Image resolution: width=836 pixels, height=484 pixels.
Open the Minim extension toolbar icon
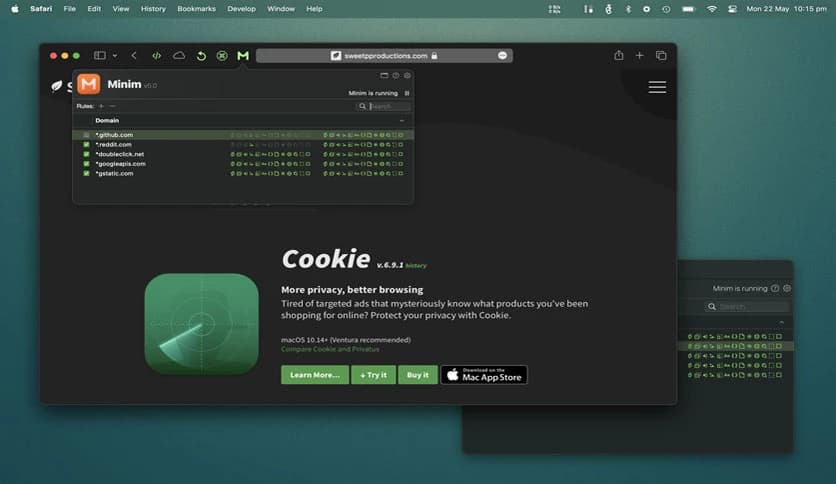point(243,55)
